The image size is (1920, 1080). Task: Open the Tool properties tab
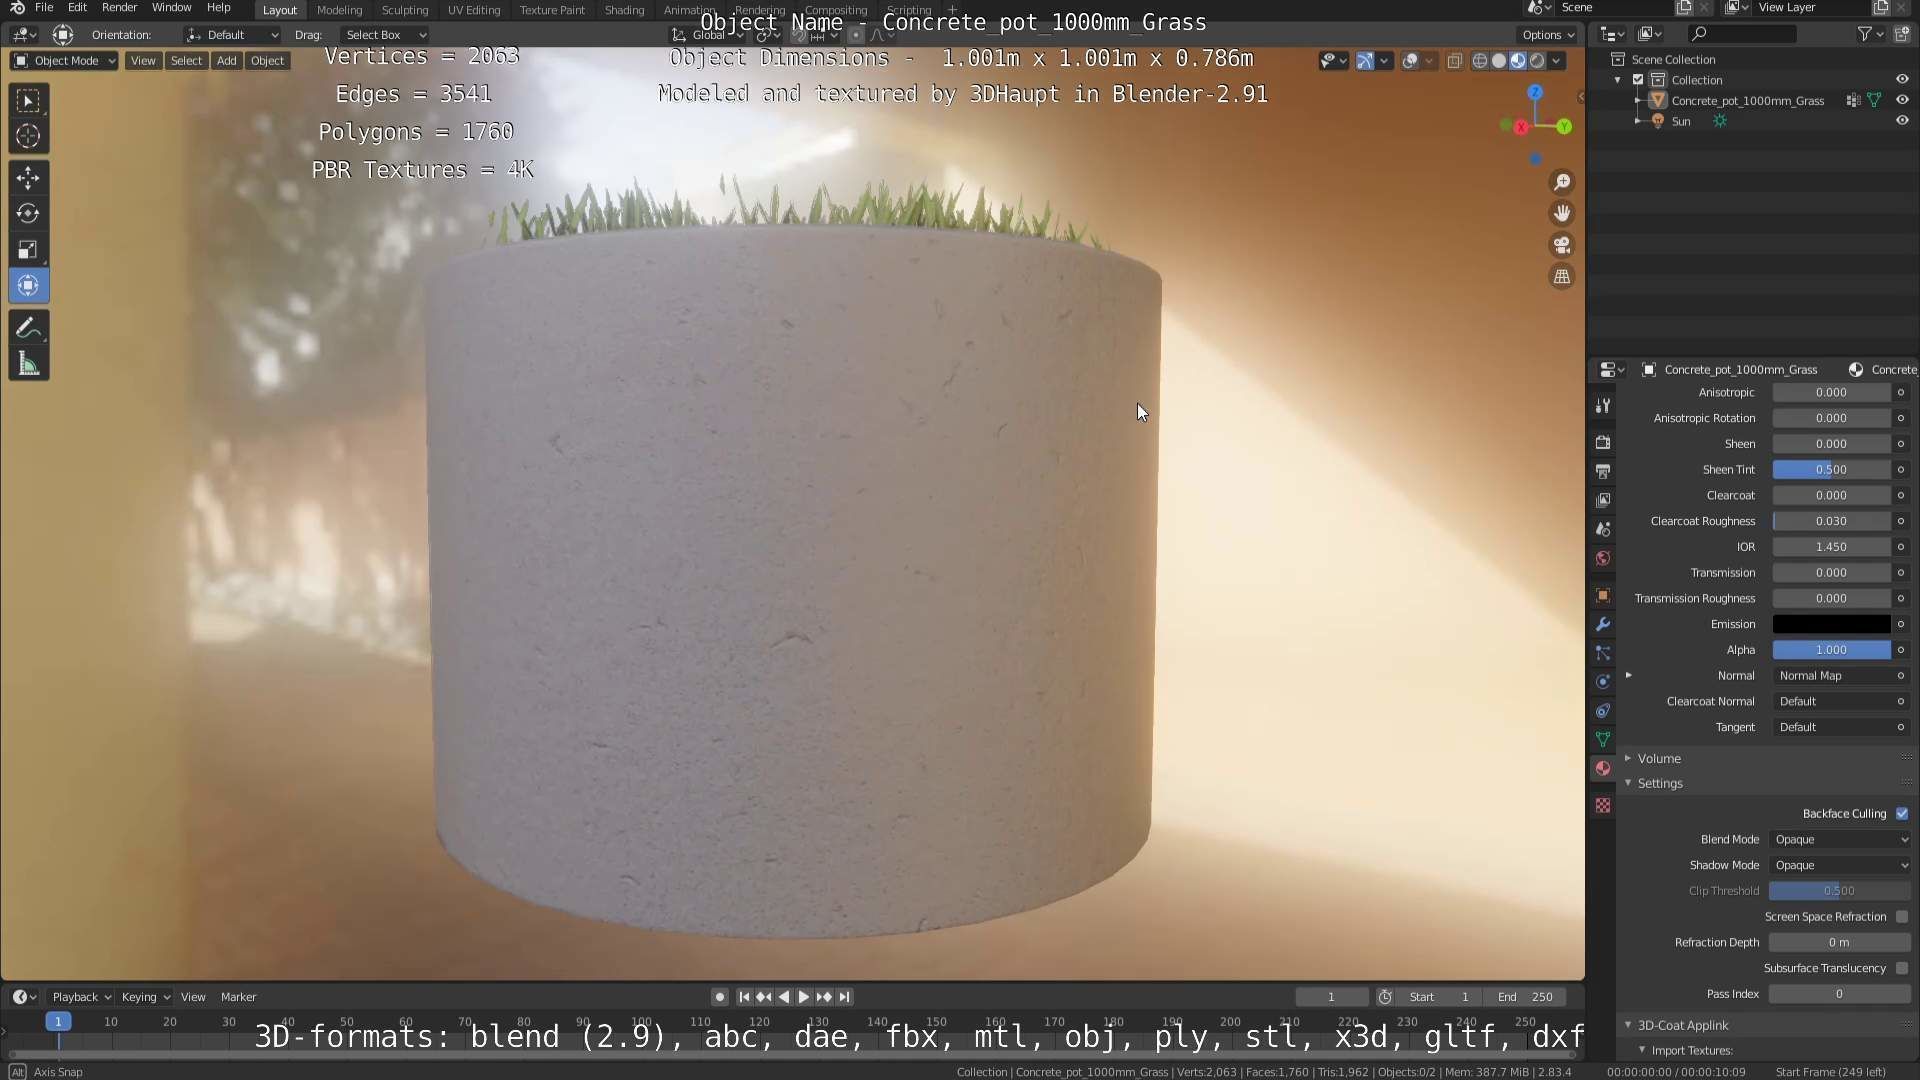tap(1603, 405)
